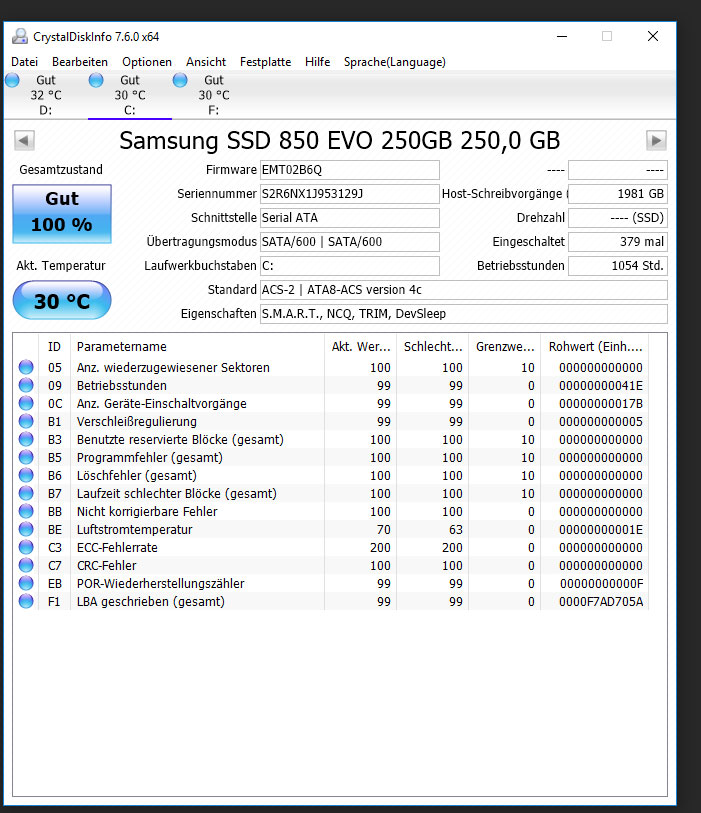This screenshot has height=813, width=701.
Task: Click Drehzahl value ---- (SSD)
Action: (x=618, y=218)
